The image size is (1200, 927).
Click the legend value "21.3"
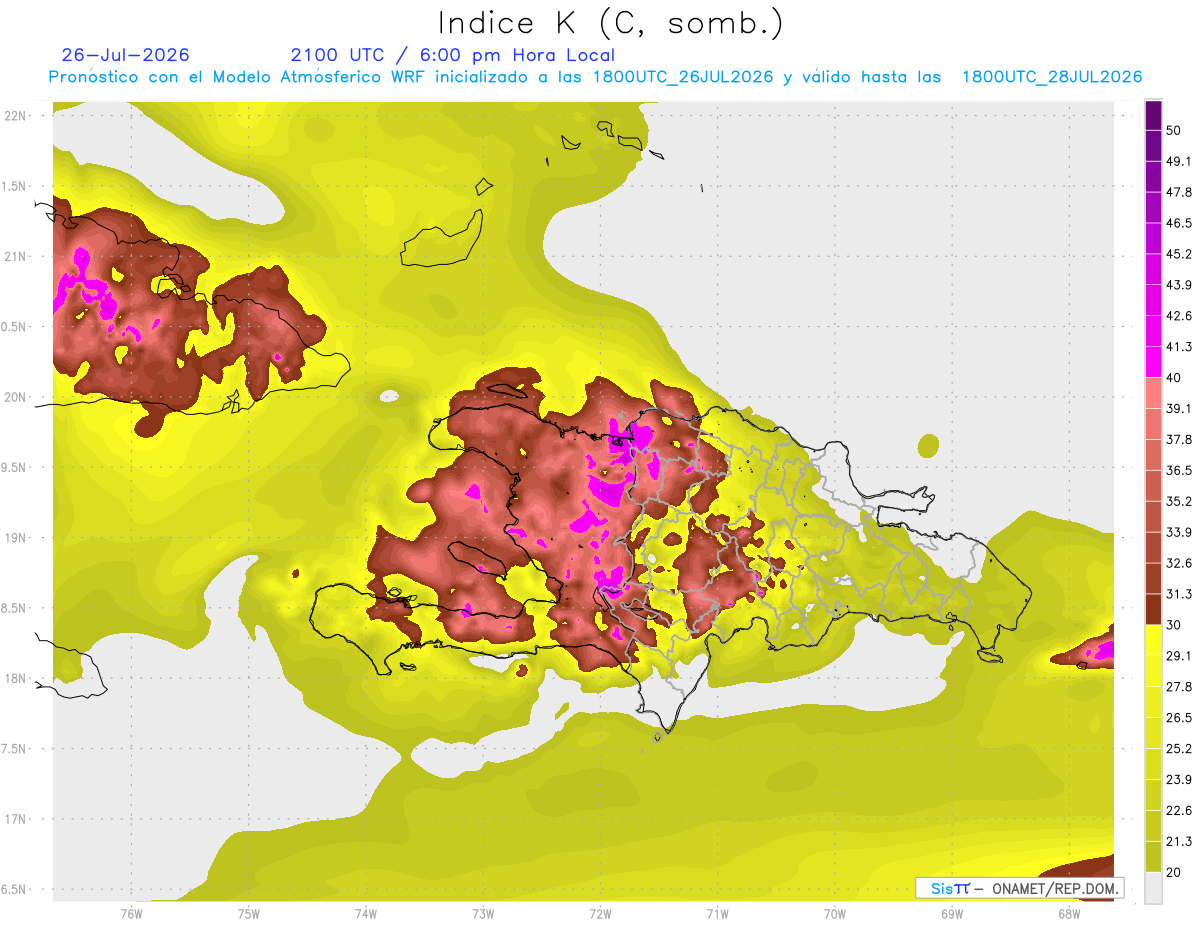pyautogui.click(x=1179, y=842)
